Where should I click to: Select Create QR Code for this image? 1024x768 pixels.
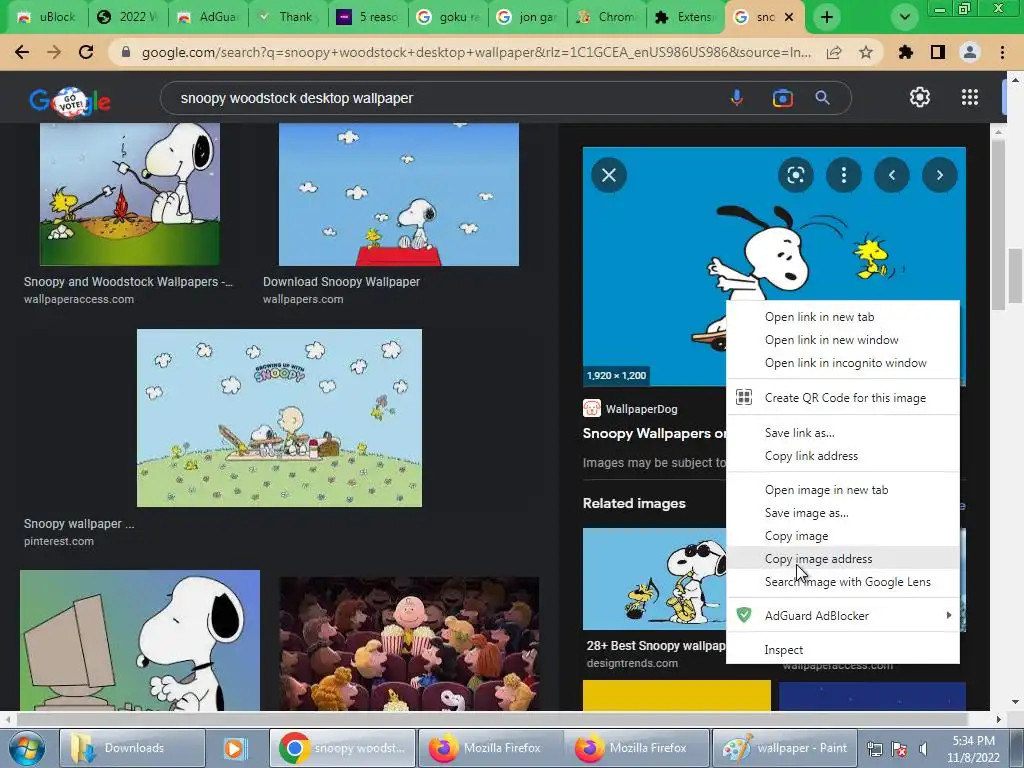click(x=843, y=398)
